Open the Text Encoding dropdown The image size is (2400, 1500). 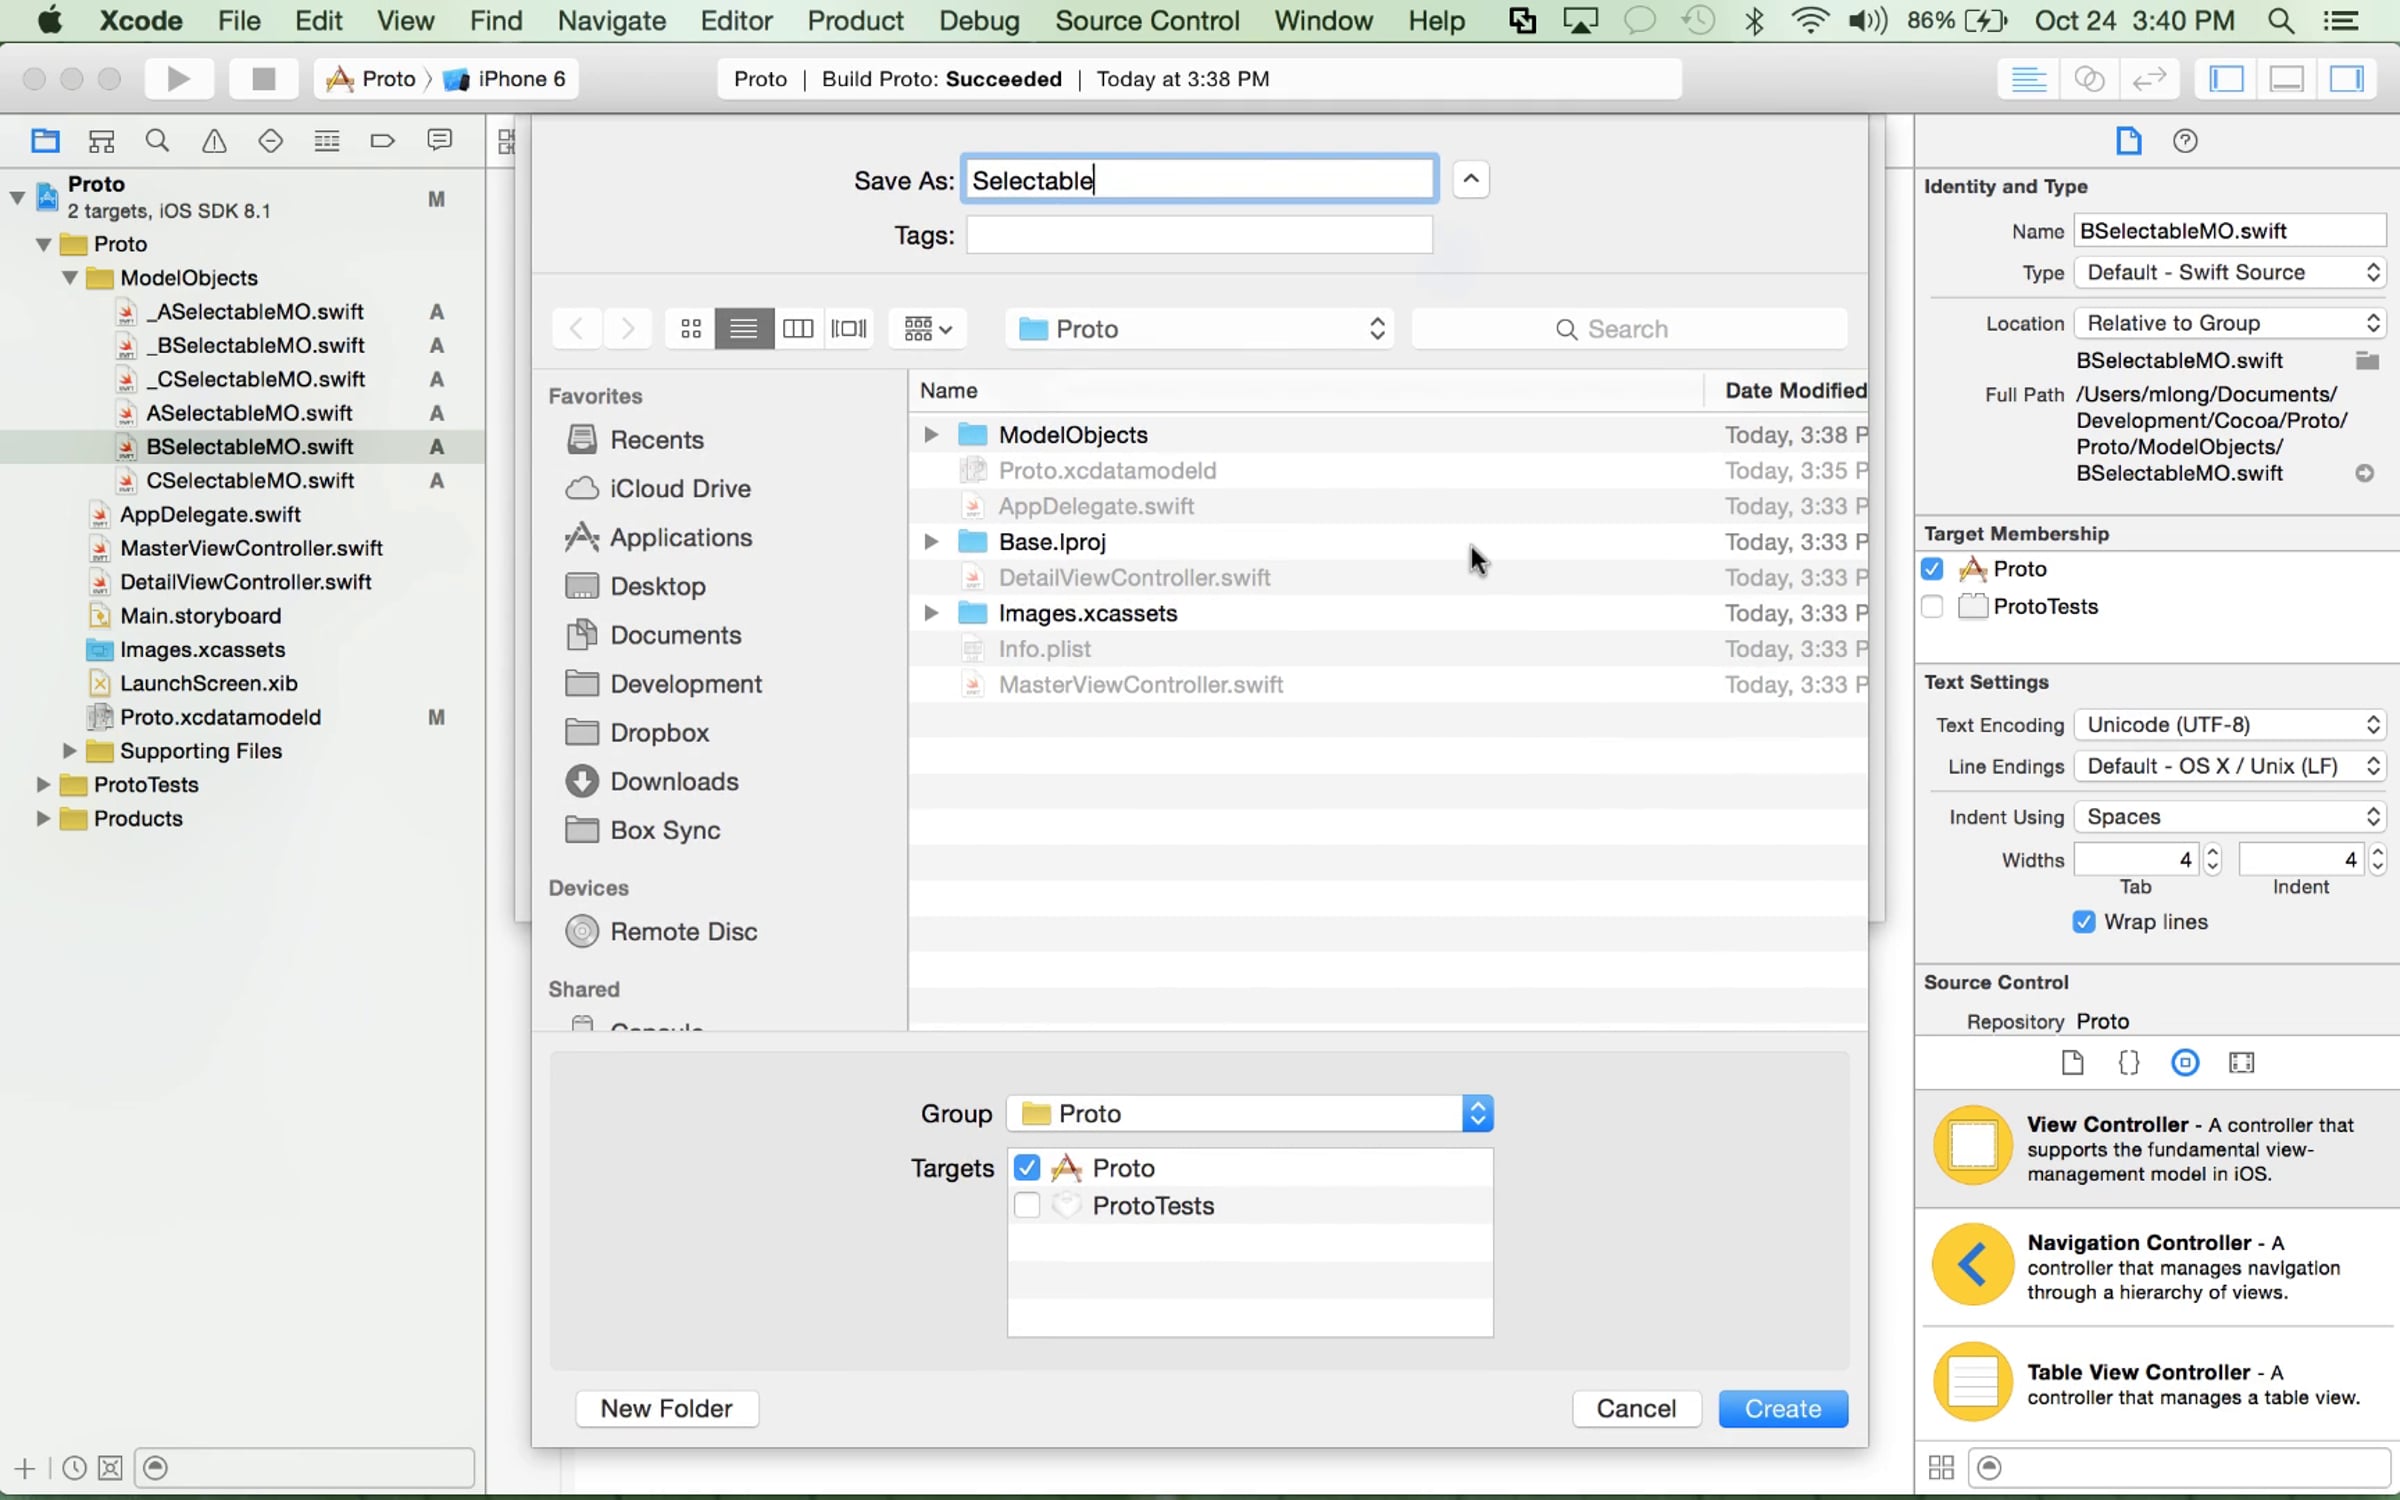(x=2230, y=725)
